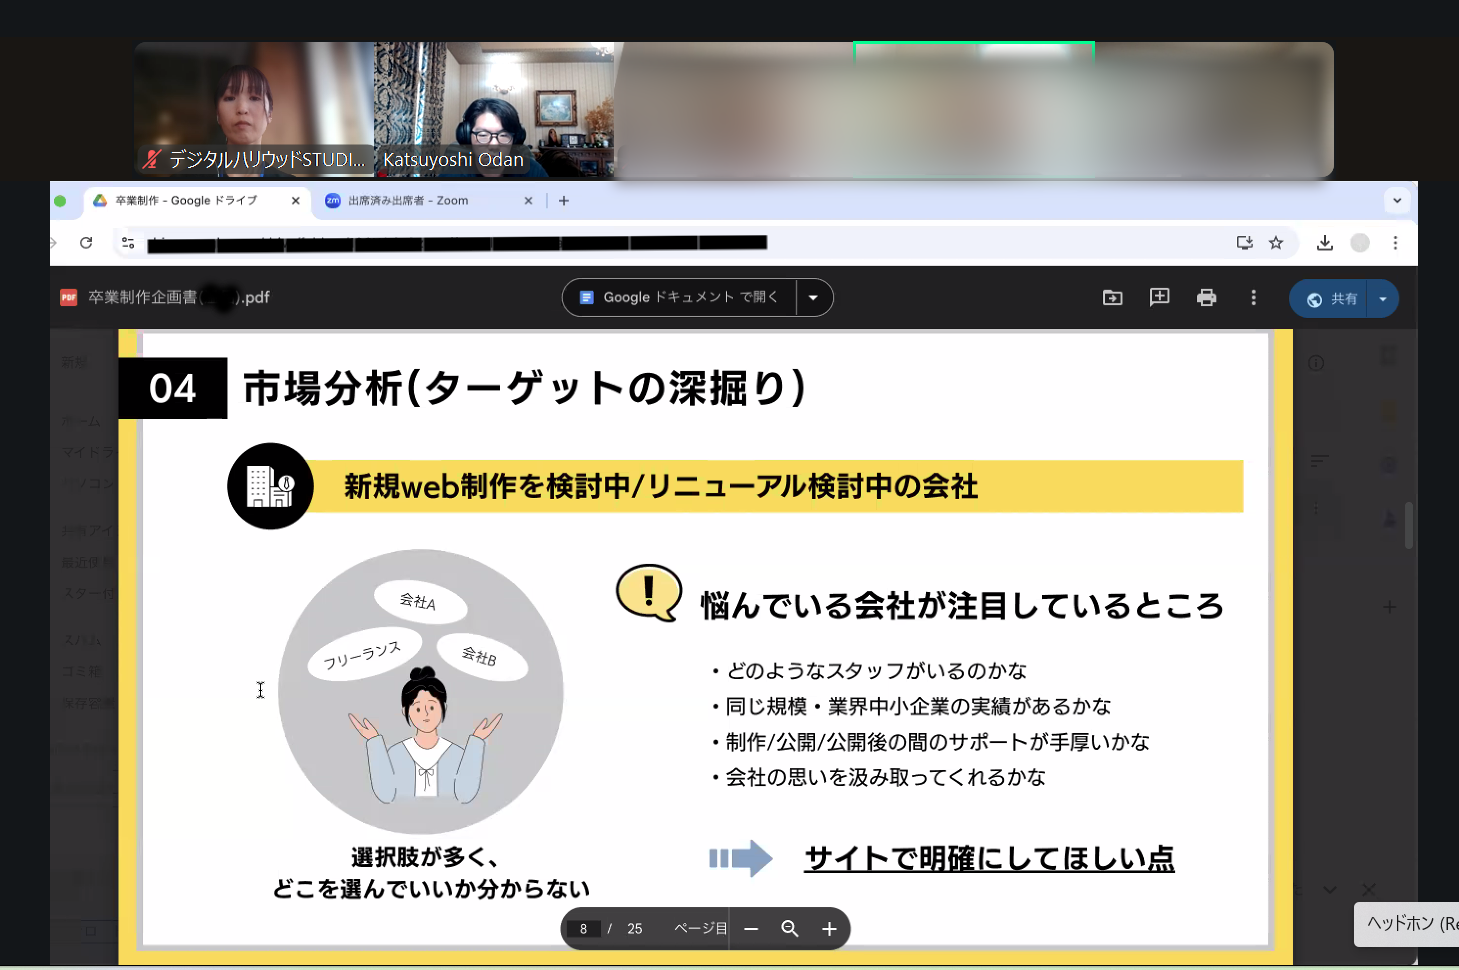Switch to the 出席済み出席者 - Zoom tab
This screenshot has height=970, width=1459.
(x=420, y=201)
